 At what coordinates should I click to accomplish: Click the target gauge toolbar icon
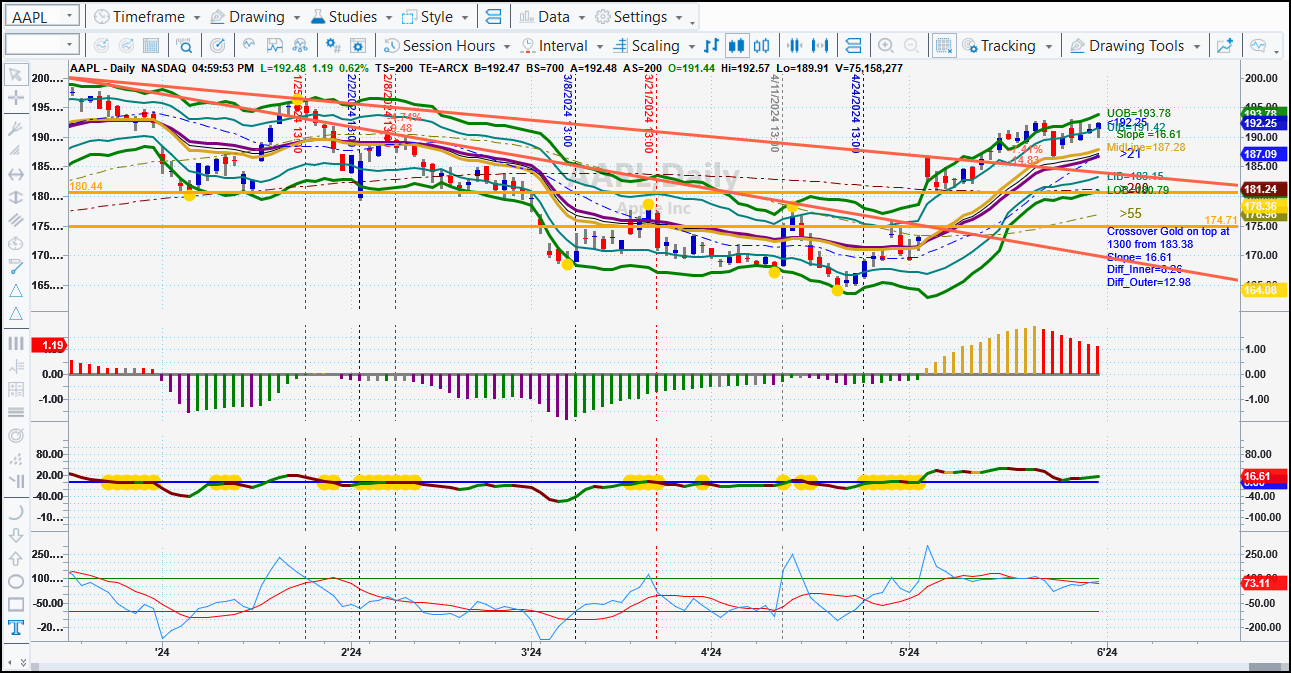pyautogui.click(x=217, y=45)
